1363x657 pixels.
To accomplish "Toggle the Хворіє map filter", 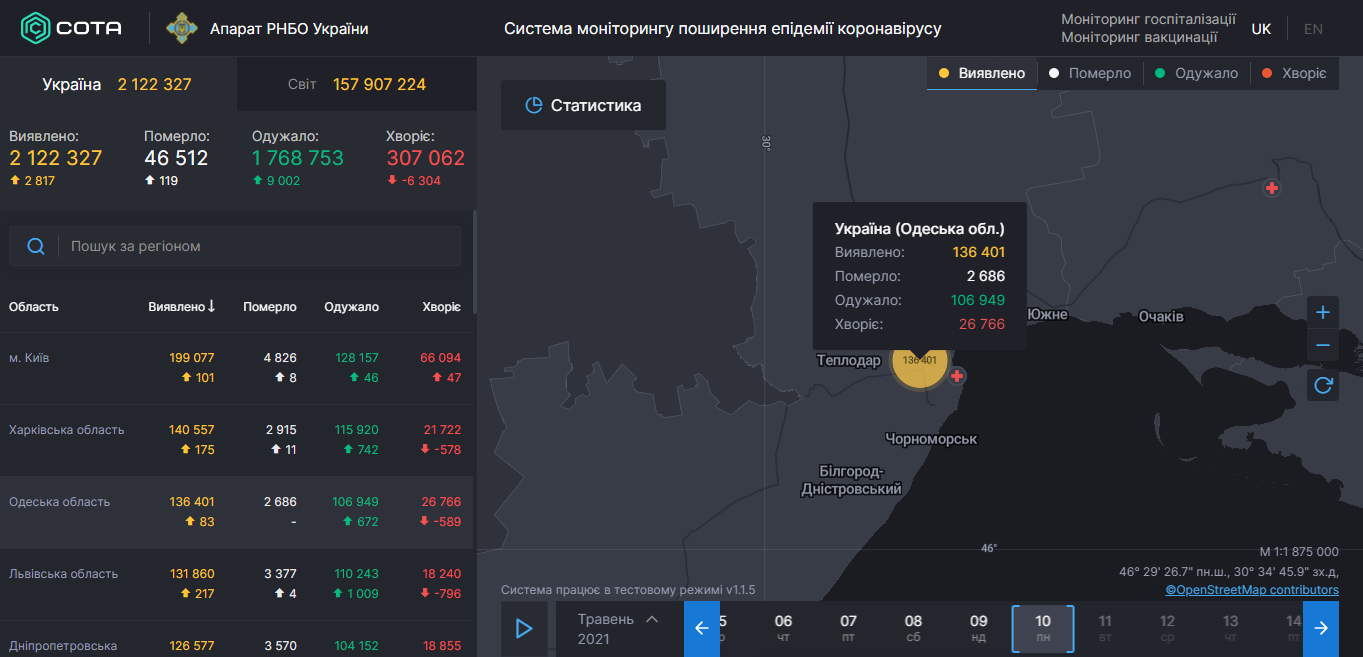I will click(x=1290, y=73).
